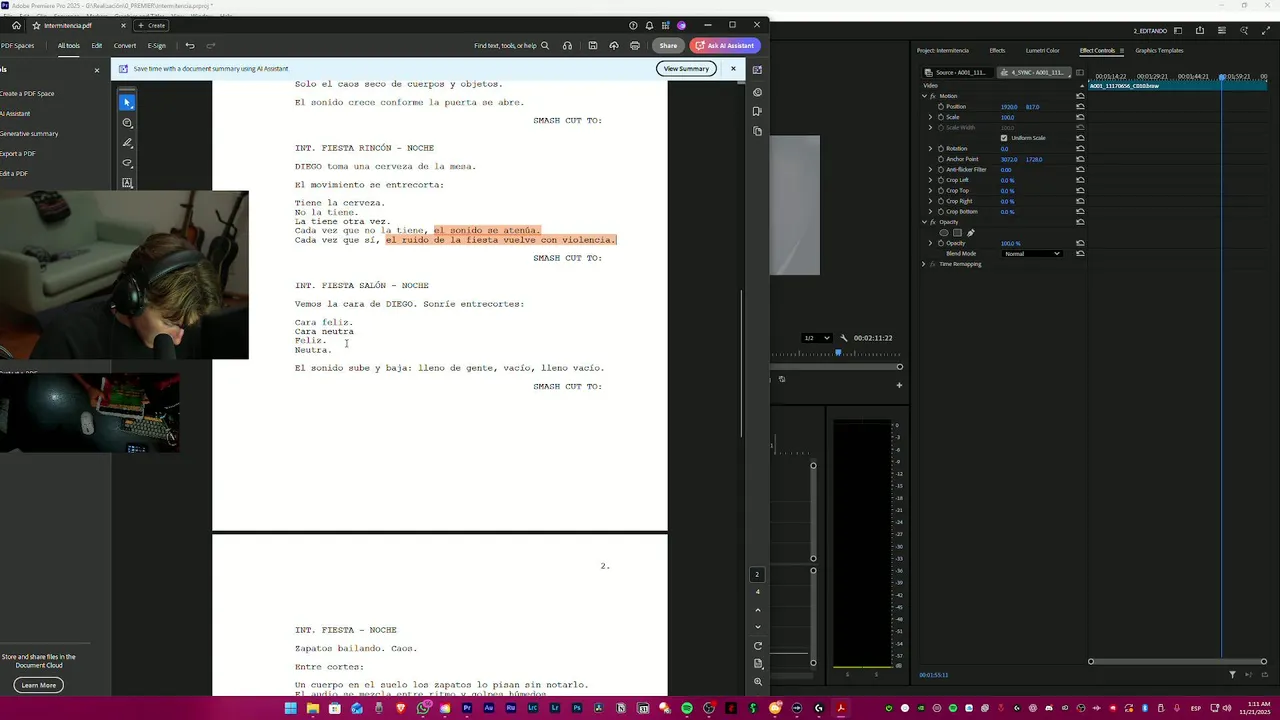Image resolution: width=1280 pixels, height=720 pixels.
Task: Star the Intermitencia.pdf tab
Action: 37,25
